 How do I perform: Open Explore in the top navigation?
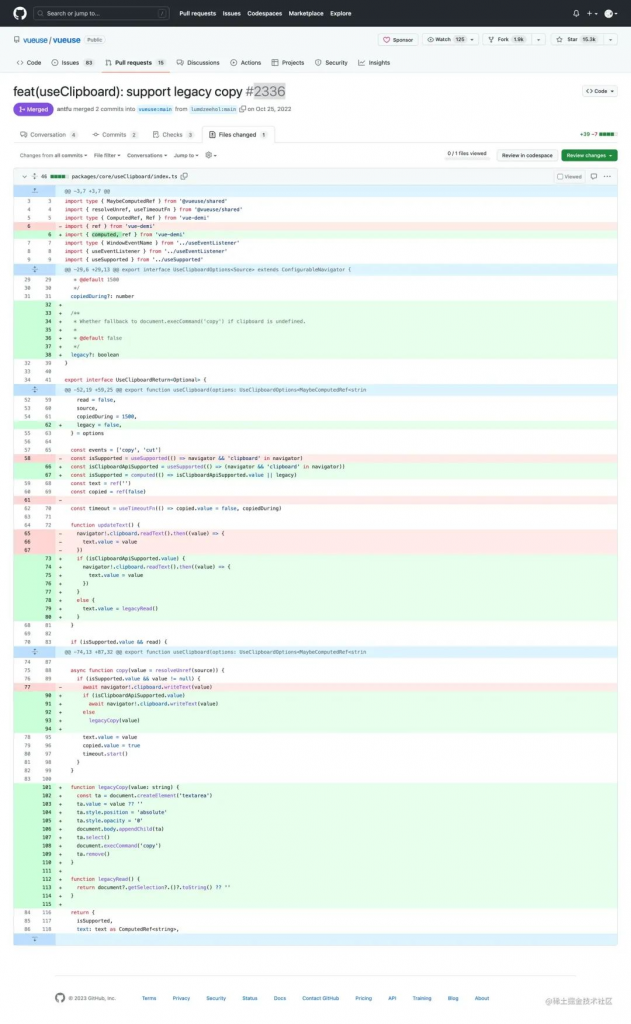tap(340, 13)
